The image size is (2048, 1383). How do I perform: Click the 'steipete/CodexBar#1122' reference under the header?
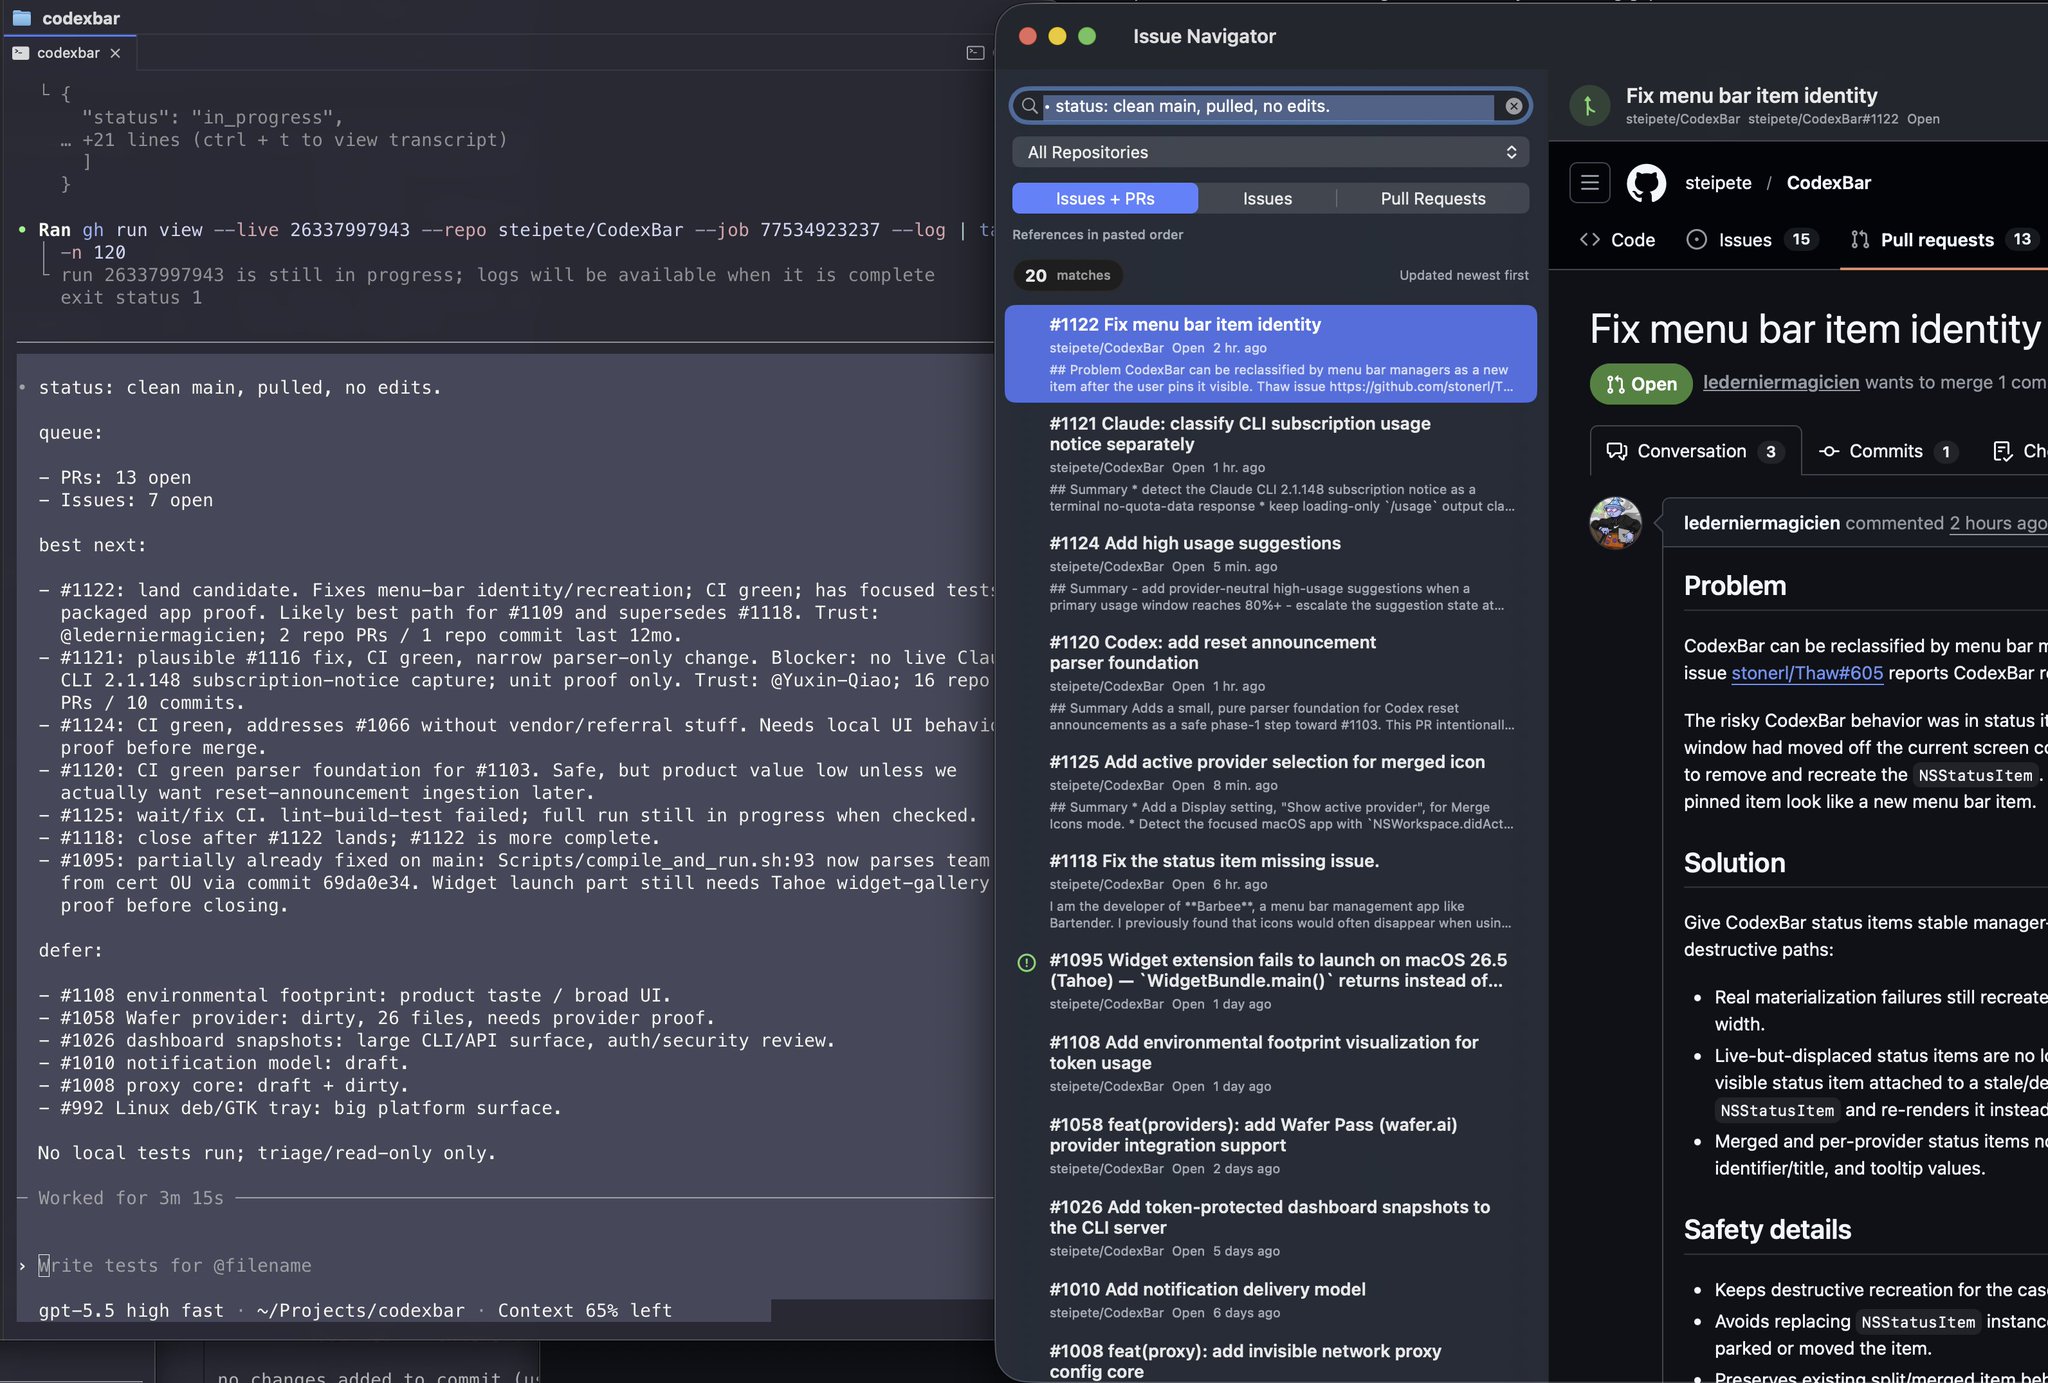coord(1823,119)
